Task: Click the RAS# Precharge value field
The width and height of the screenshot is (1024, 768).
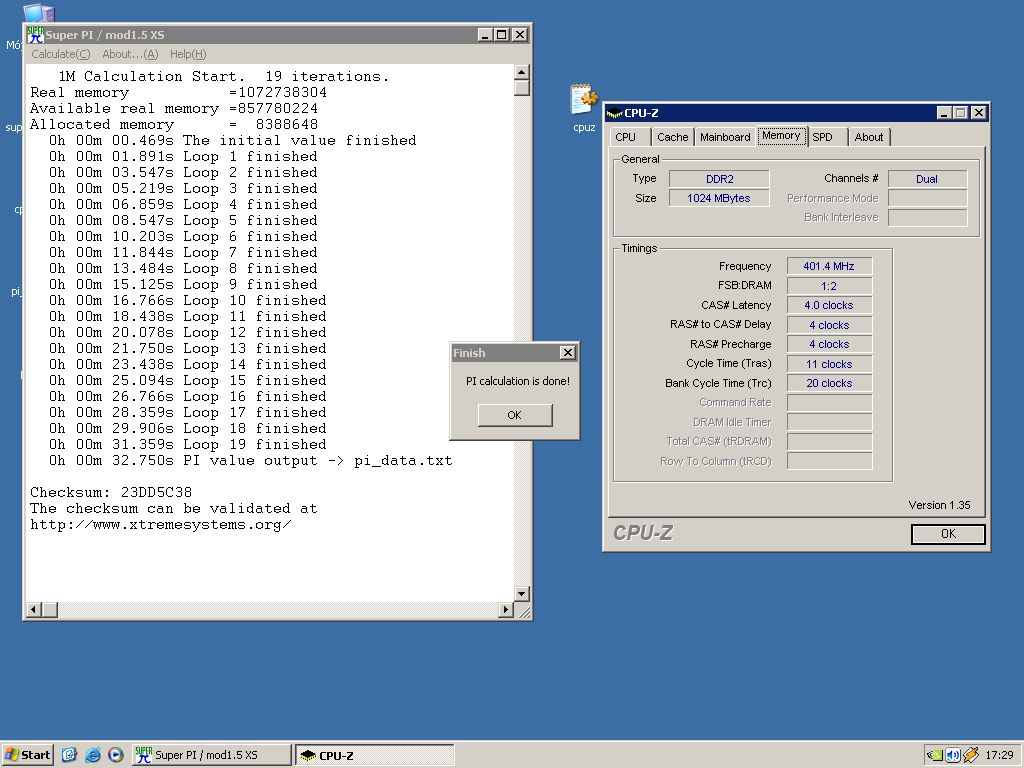Action: [x=829, y=344]
